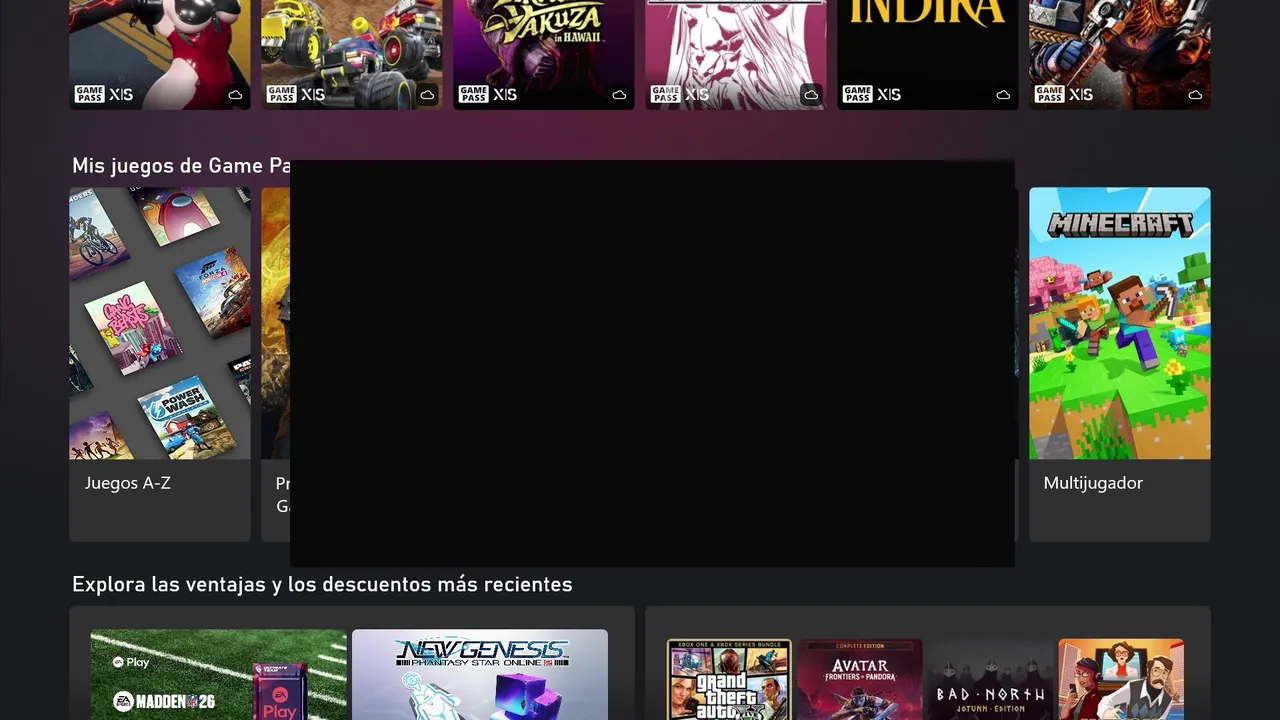Select the Bad North Jotunn Edition cover
This screenshot has height=720, width=1280.
point(991,680)
